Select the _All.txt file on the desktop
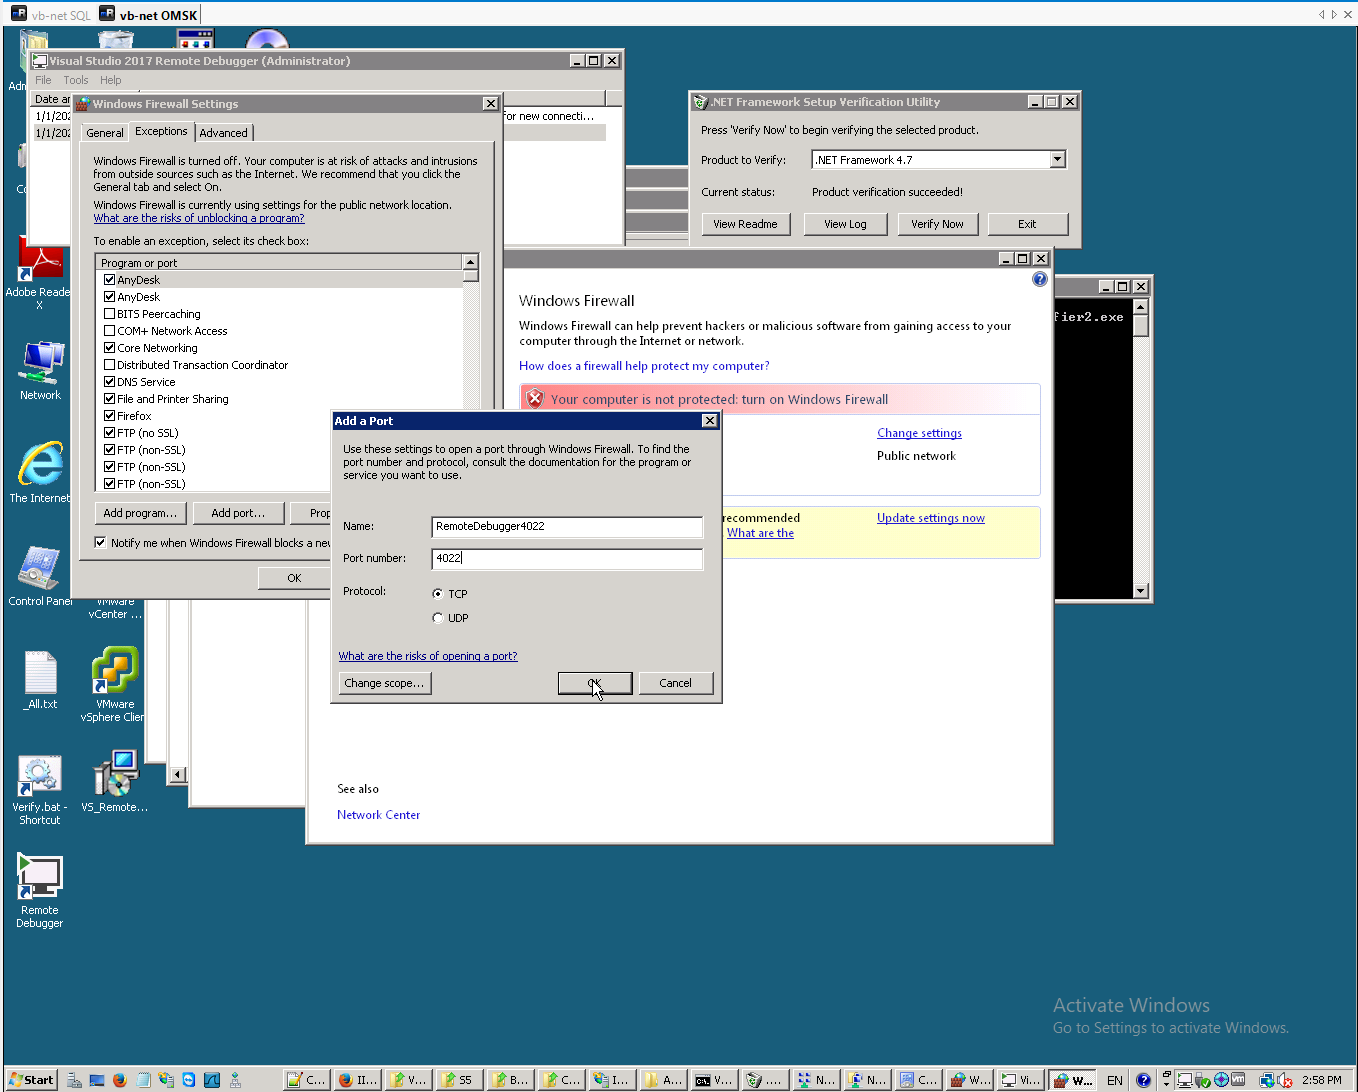The width and height of the screenshot is (1358, 1092). coord(40,680)
